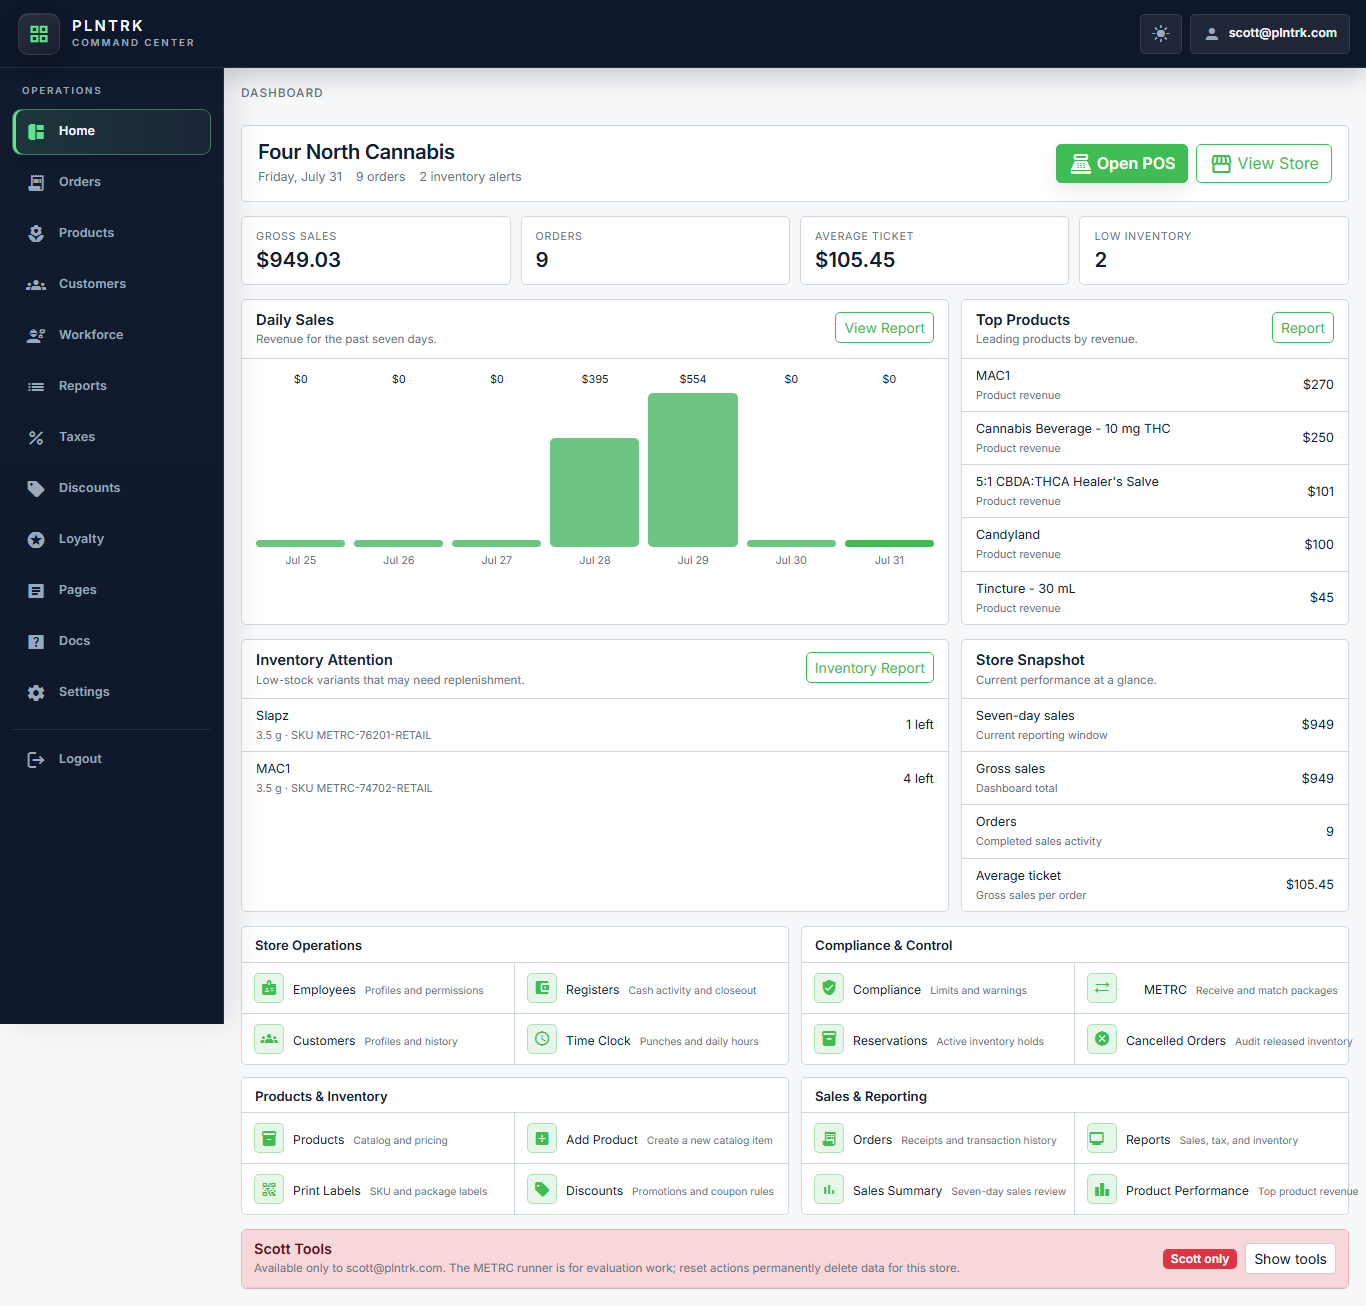This screenshot has width=1366, height=1306.
Task: Open the Time Clock tile icon
Action: tap(542, 1040)
